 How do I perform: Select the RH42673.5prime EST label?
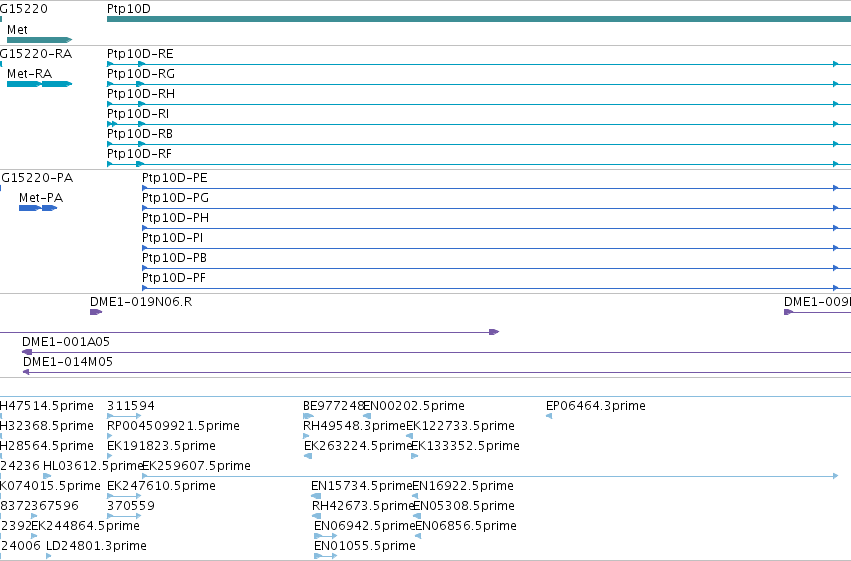pos(364,506)
